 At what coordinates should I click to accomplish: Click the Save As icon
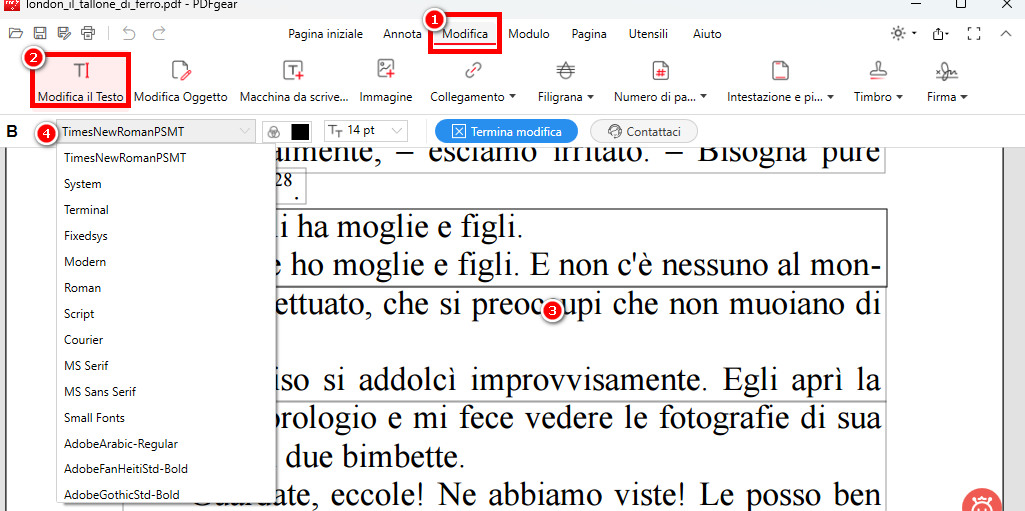[63, 33]
